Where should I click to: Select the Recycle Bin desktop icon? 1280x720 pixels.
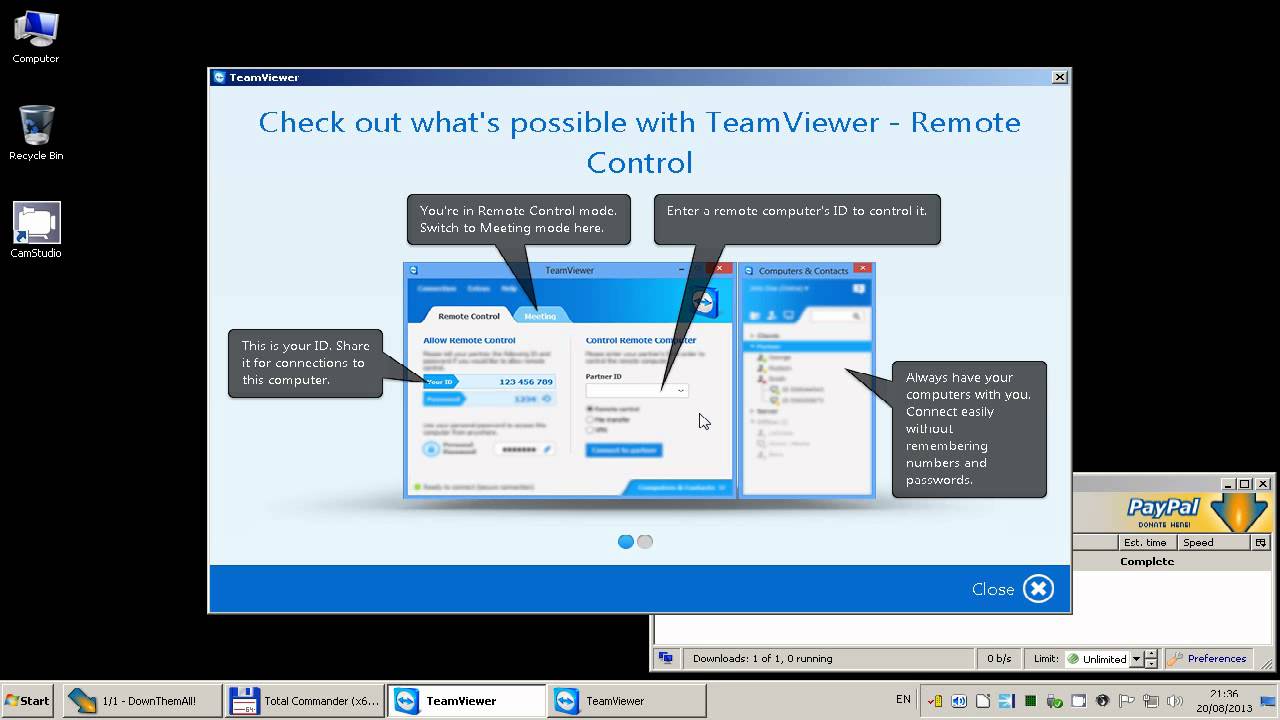36,132
